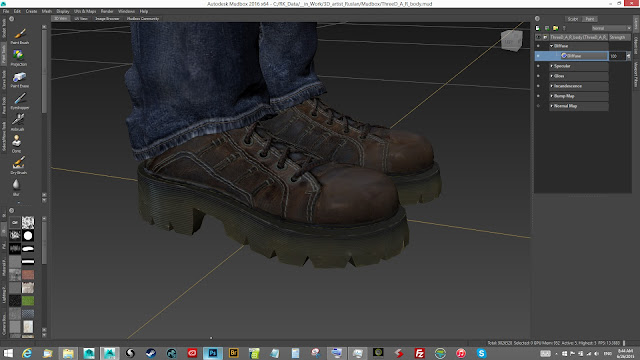Open the stamp tray options gear icon
This screenshot has width=640, height=360.
coord(11,211)
